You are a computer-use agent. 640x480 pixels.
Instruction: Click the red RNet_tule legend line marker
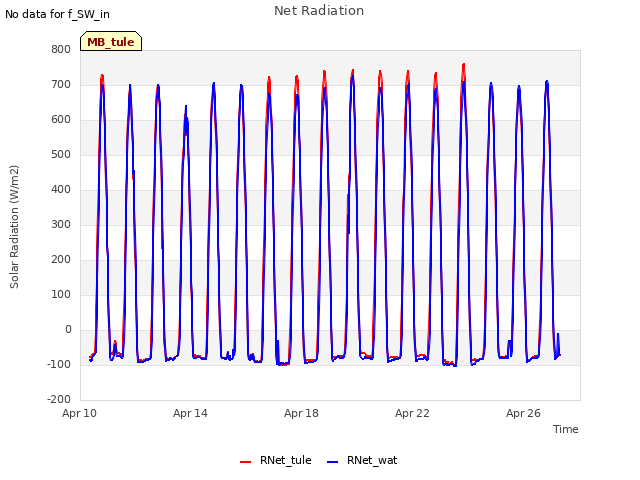tap(245, 461)
